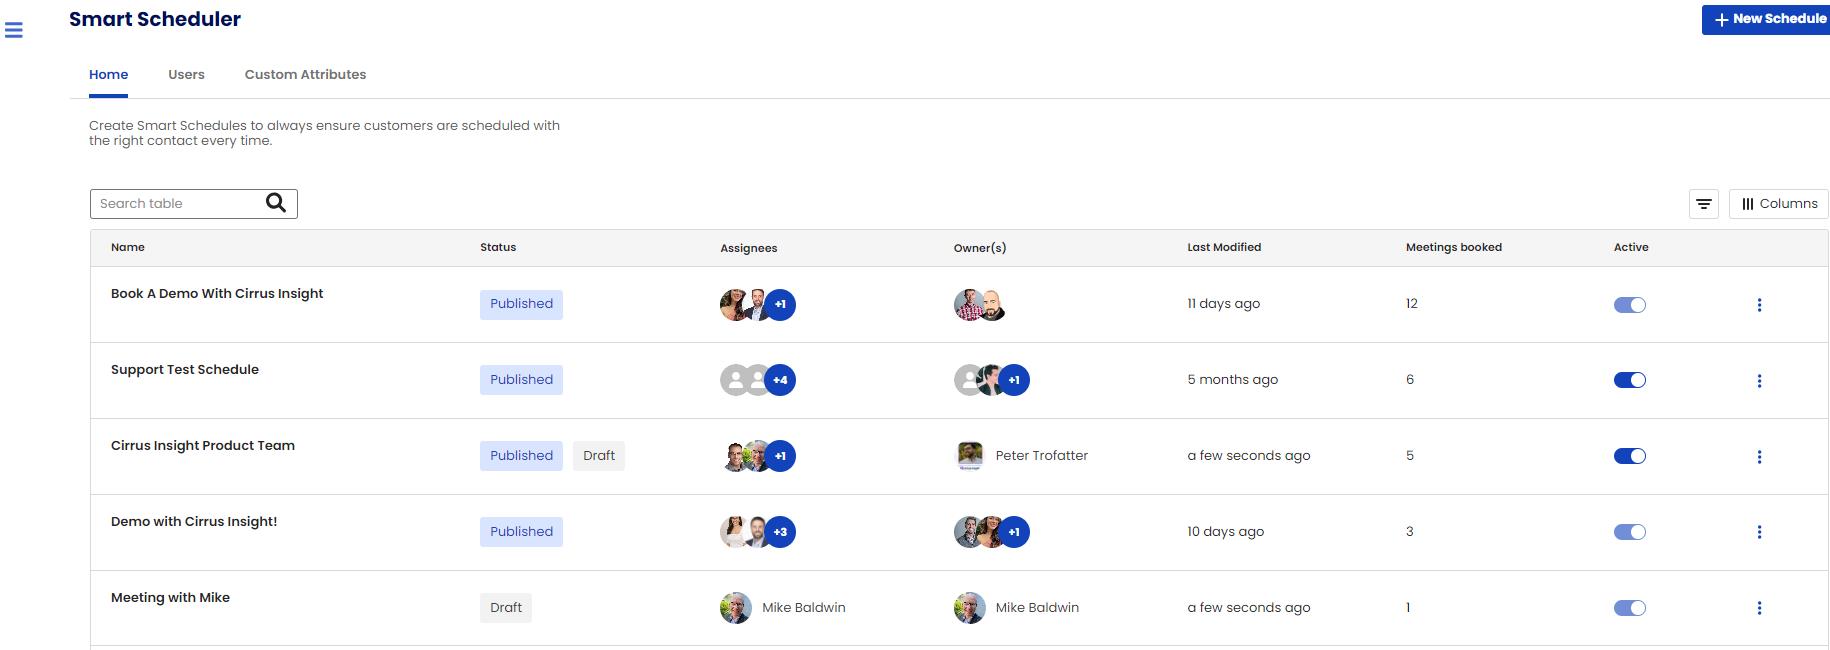
Task: Sort by Last Modified column header
Action: tap(1224, 248)
